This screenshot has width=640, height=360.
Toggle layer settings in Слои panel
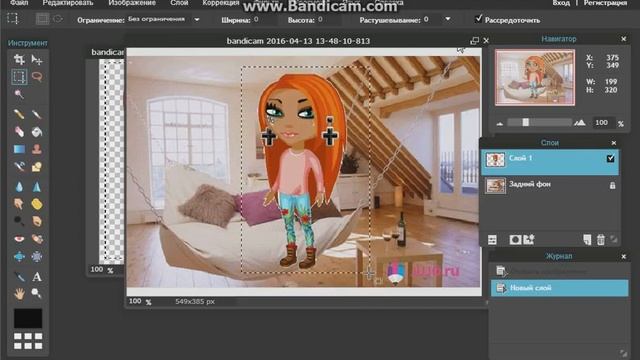[x=492, y=240]
